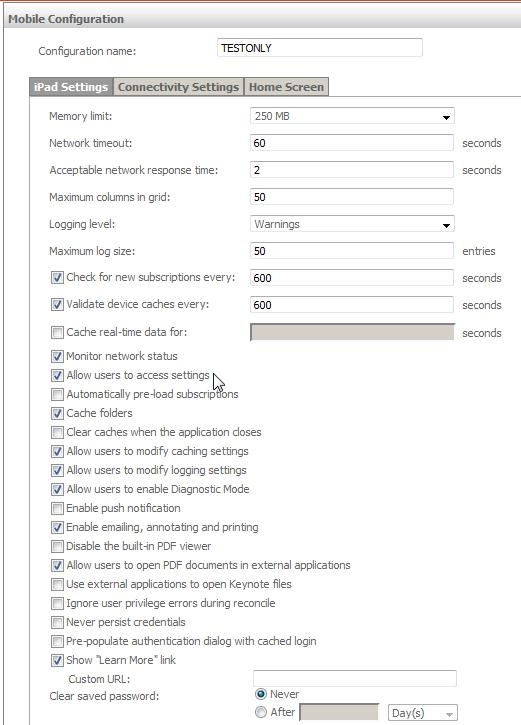Select the After radio button
The height and width of the screenshot is (725, 521).
click(261, 712)
